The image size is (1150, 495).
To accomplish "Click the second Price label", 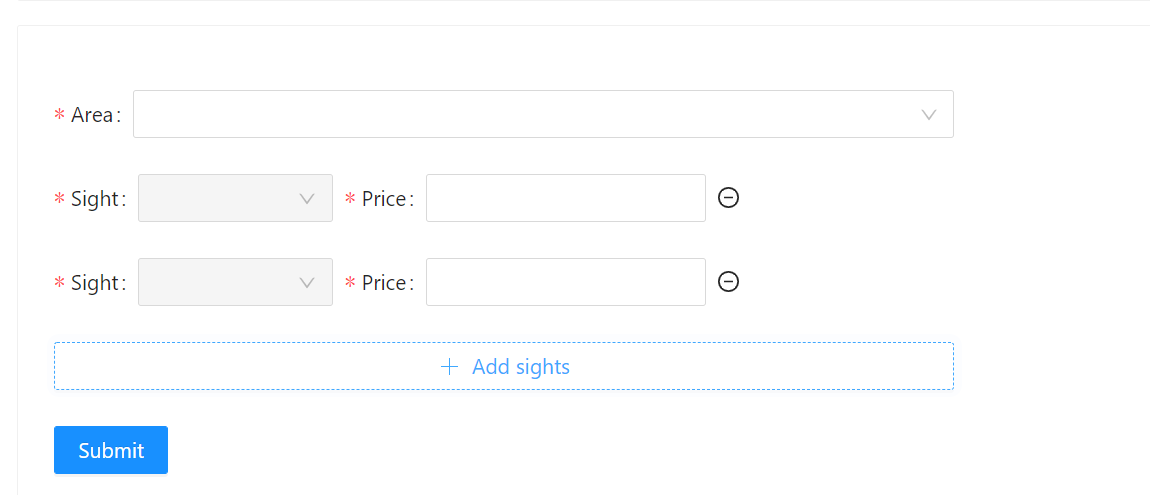I will (384, 283).
